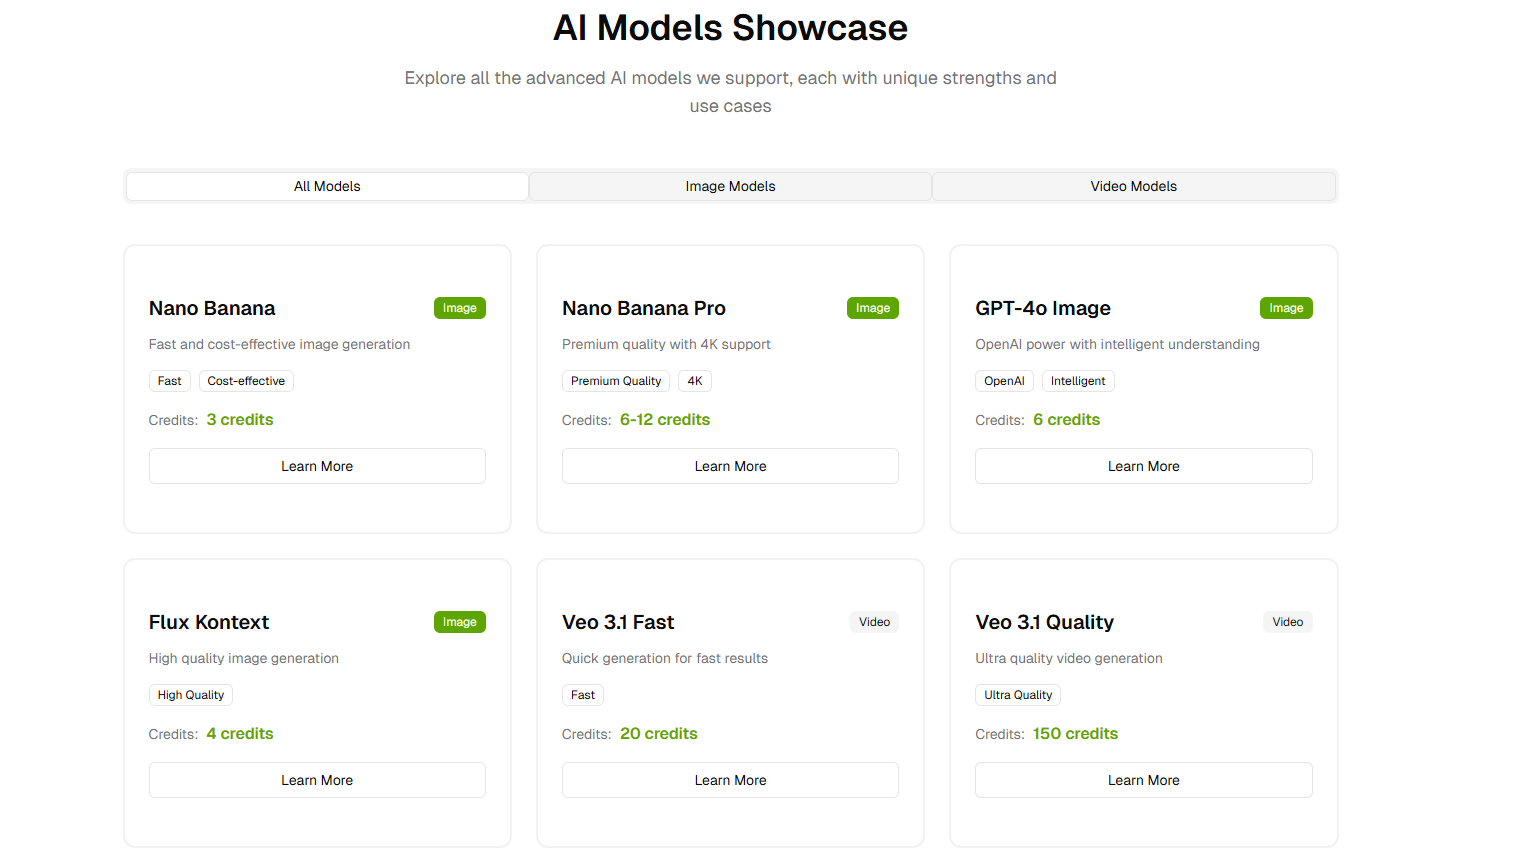Click Learn More for Veo 3.1 Quality
This screenshot has width=1516, height=867.
tap(1143, 780)
